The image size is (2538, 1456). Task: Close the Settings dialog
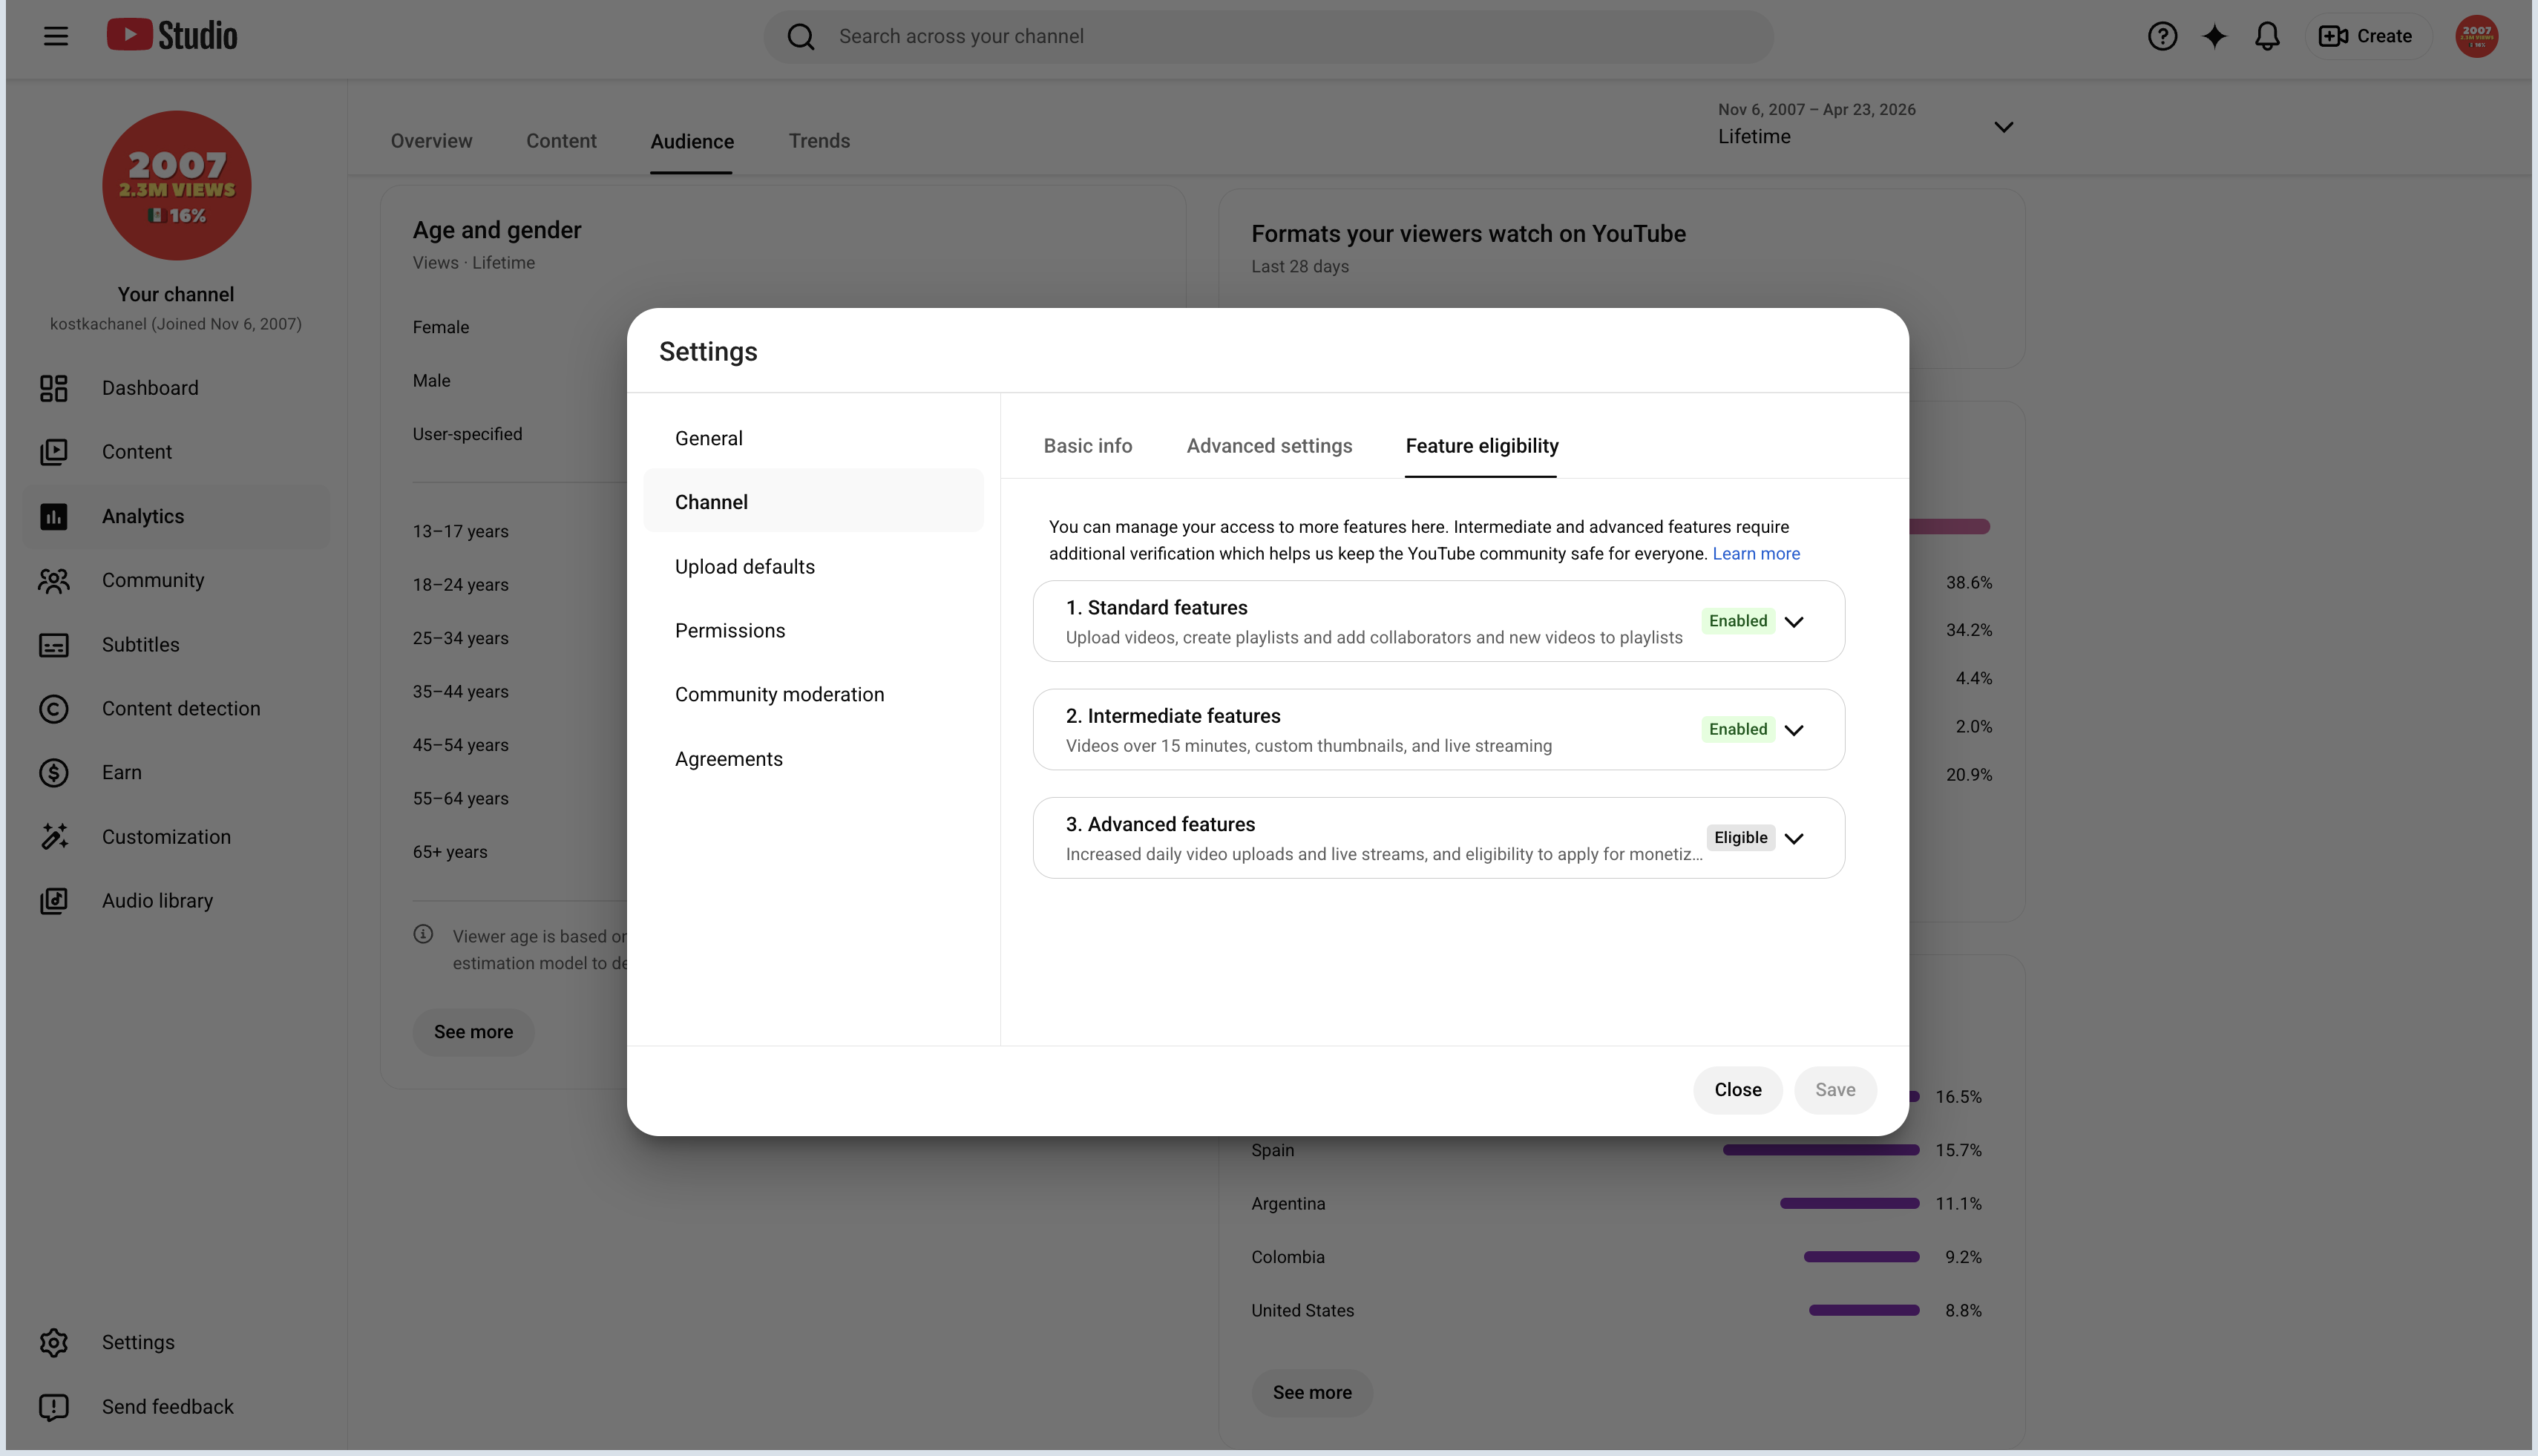pyautogui.click(x=1738, y=1090)
